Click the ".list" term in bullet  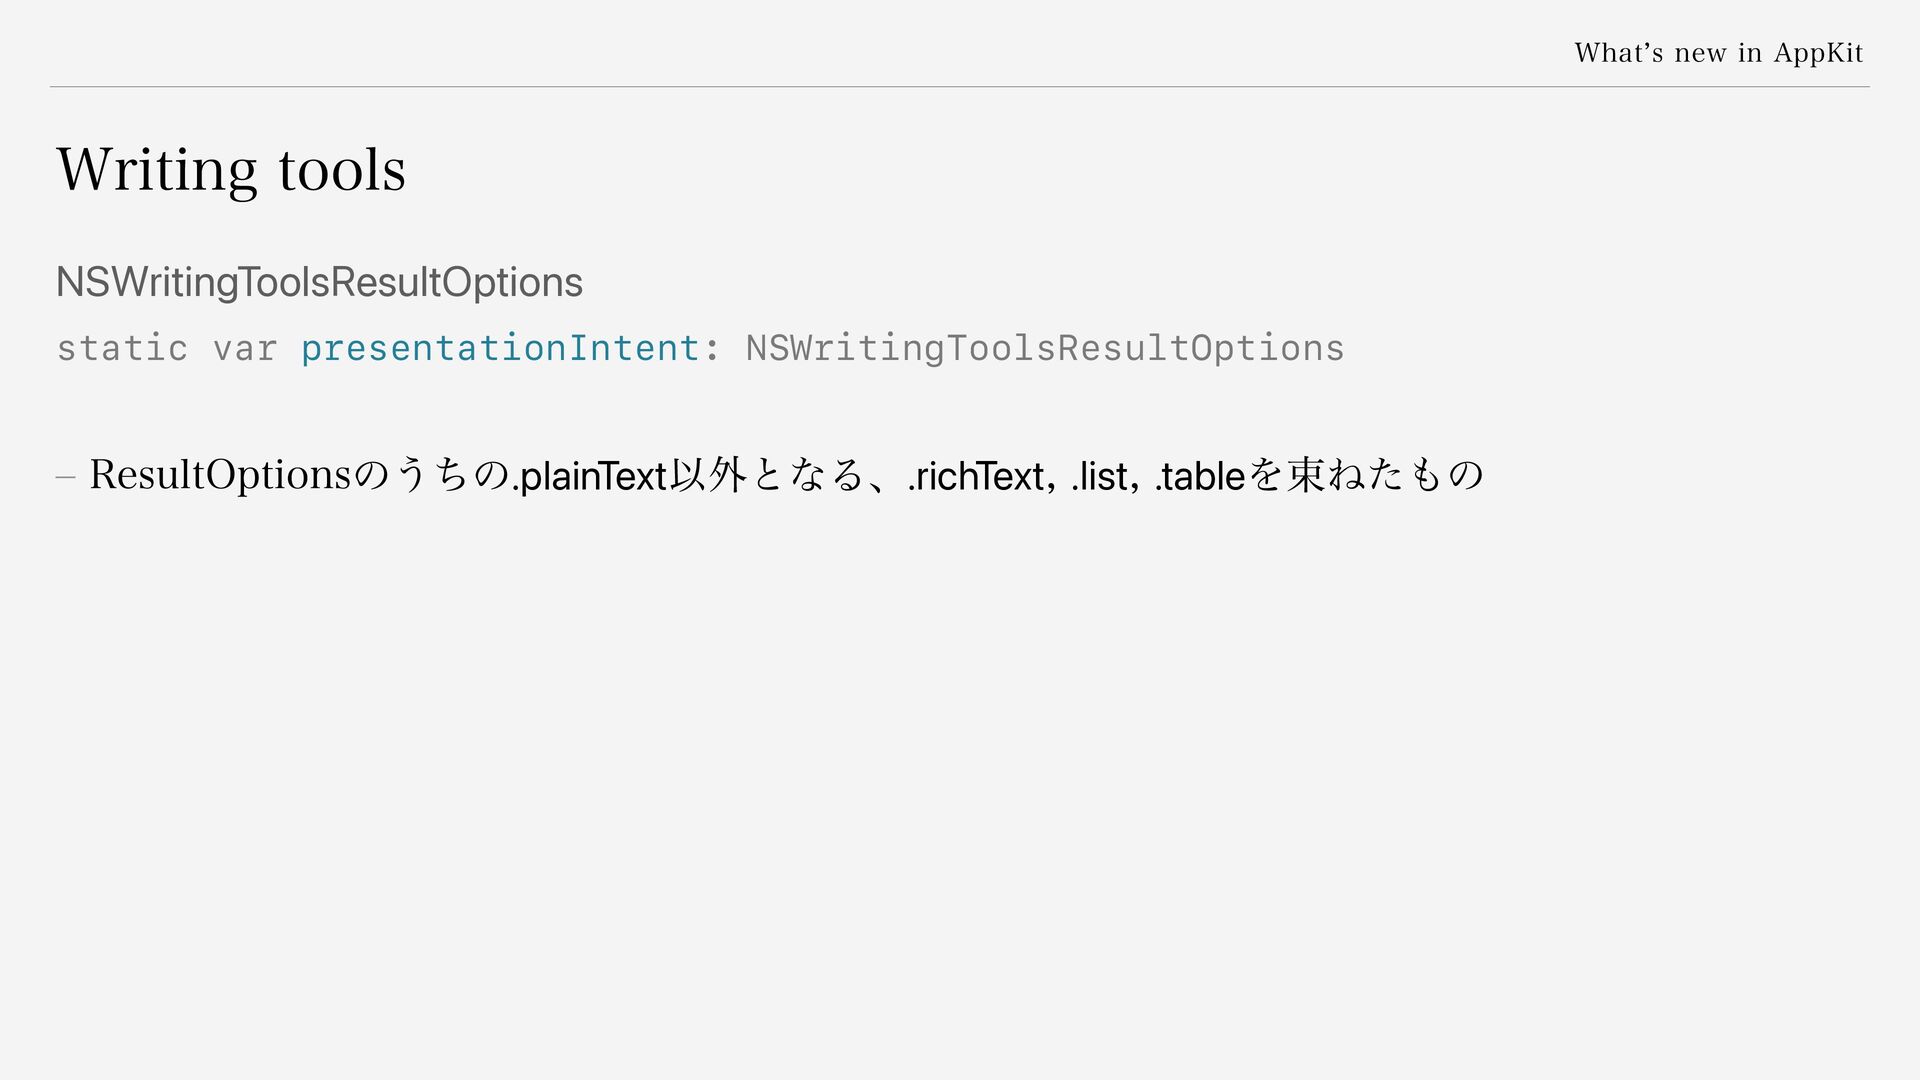[x=1099, y=477]
